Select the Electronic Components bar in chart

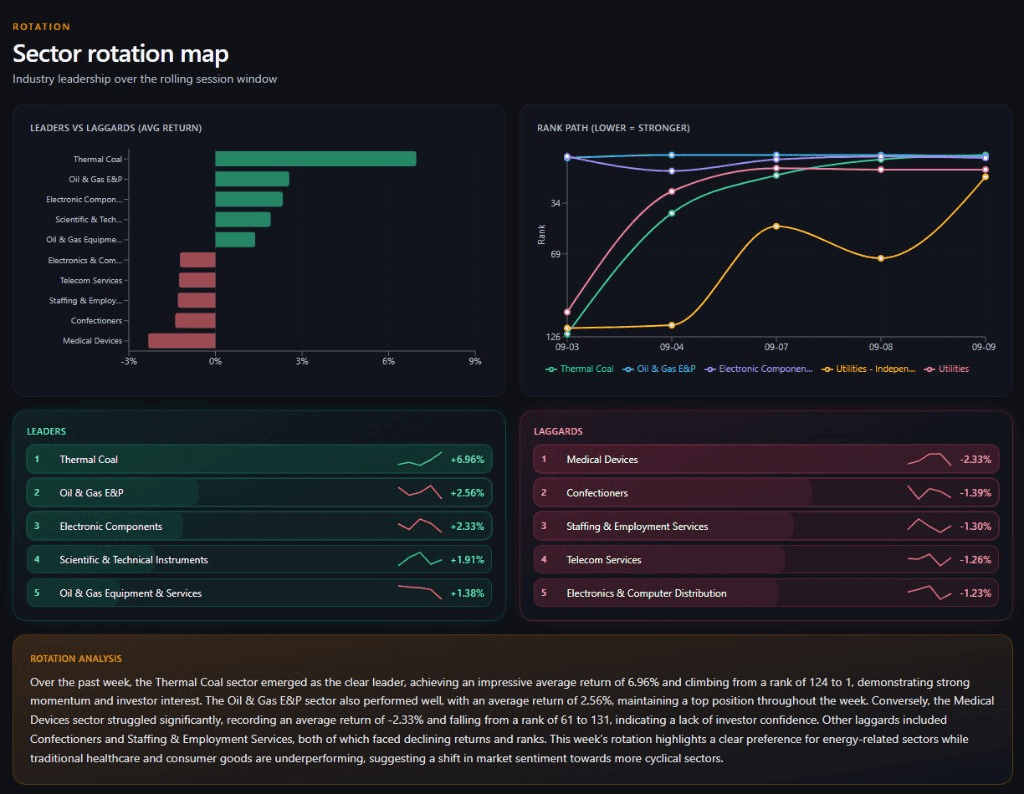click(x=249, y=199)
